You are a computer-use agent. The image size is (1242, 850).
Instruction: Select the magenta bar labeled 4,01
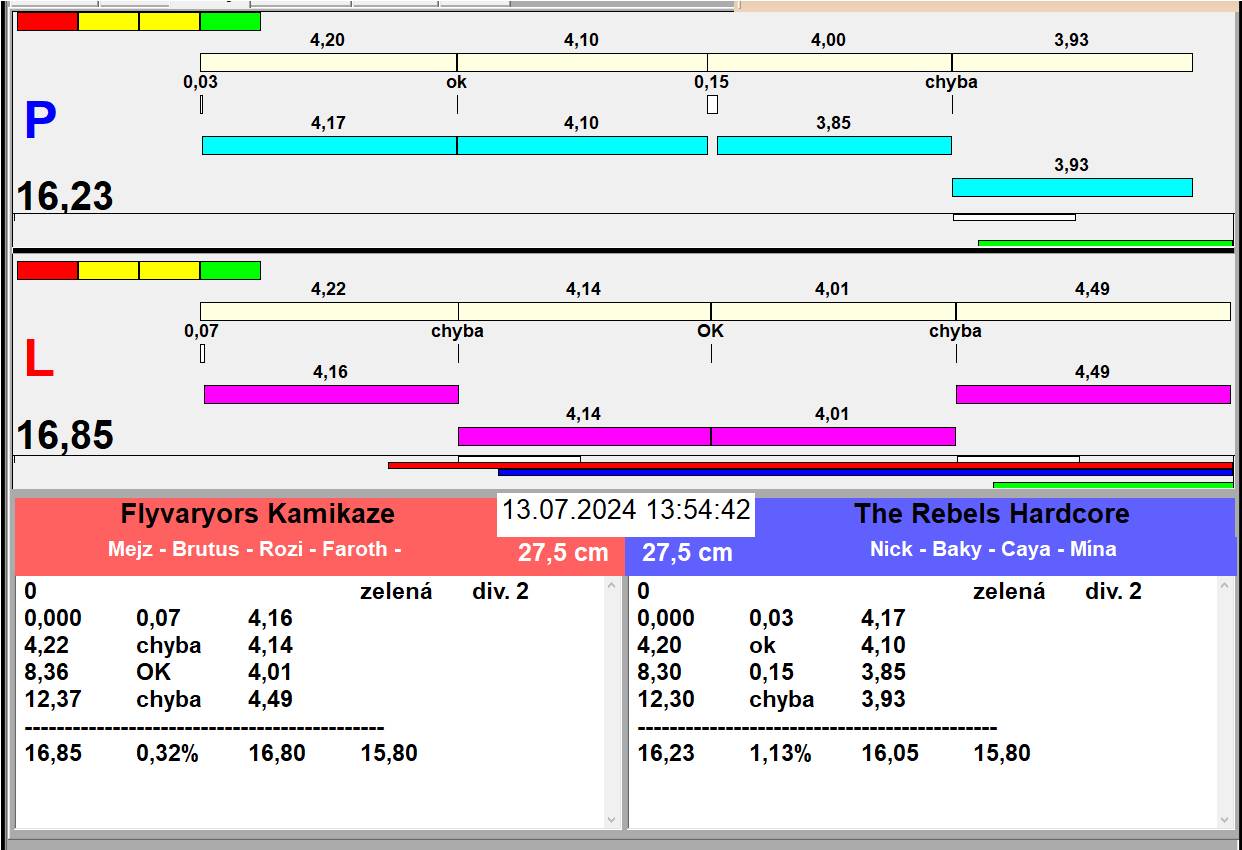833,436
